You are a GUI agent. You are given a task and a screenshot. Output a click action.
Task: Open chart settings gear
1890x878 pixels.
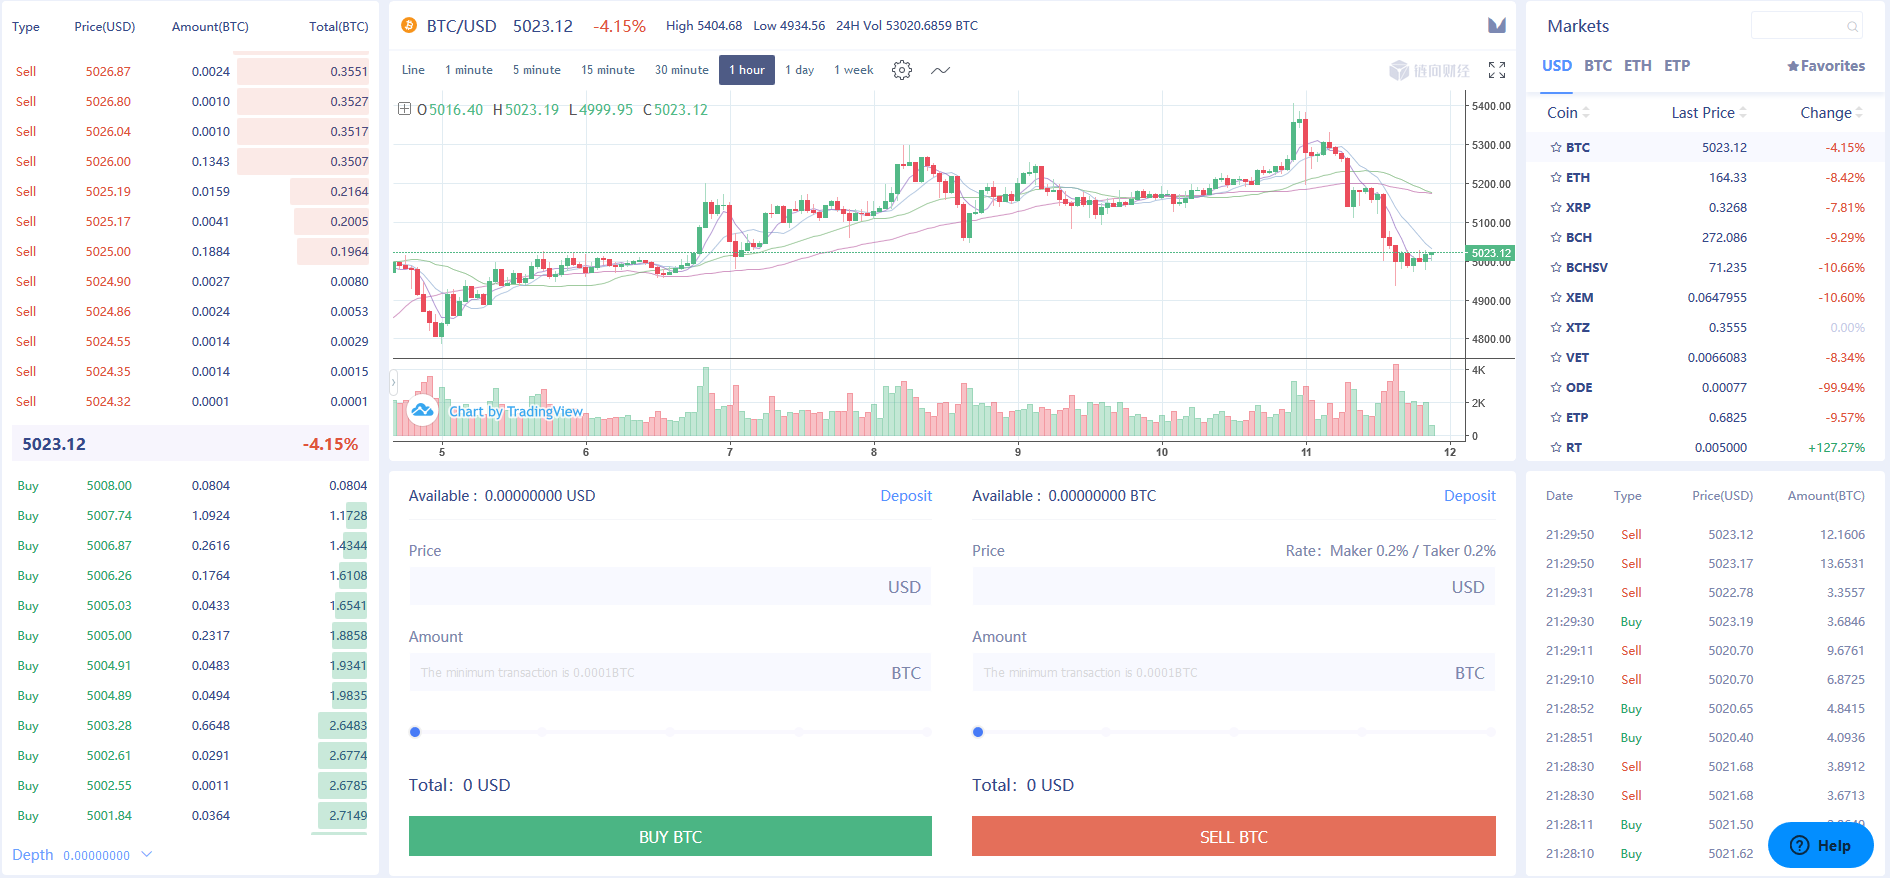[x=902, y=70]
